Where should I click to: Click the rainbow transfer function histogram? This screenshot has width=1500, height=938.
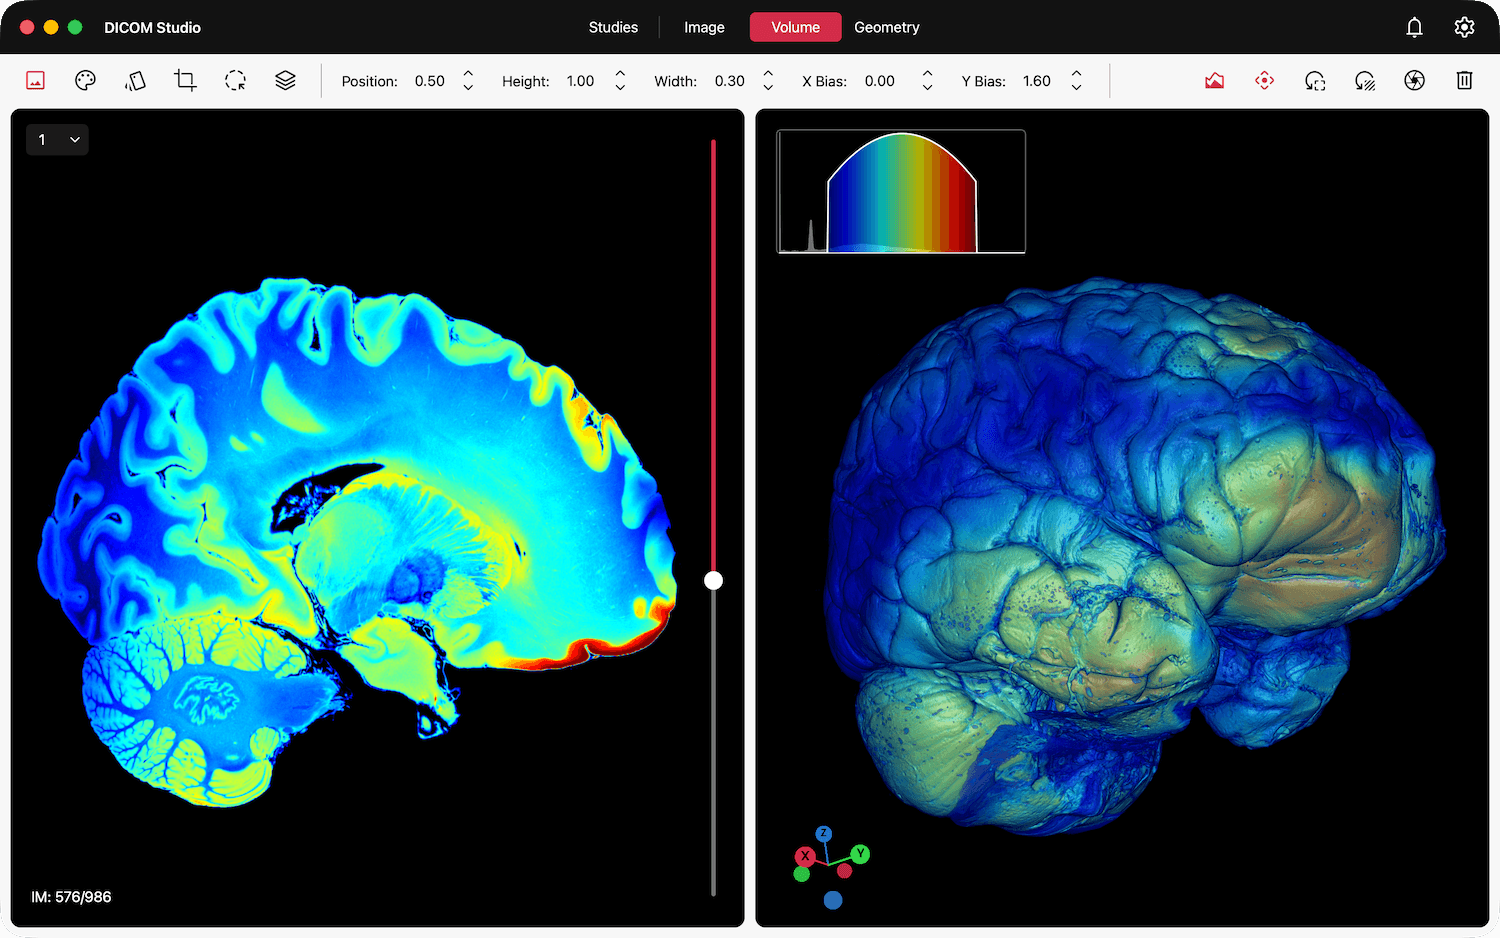[901, 191]
